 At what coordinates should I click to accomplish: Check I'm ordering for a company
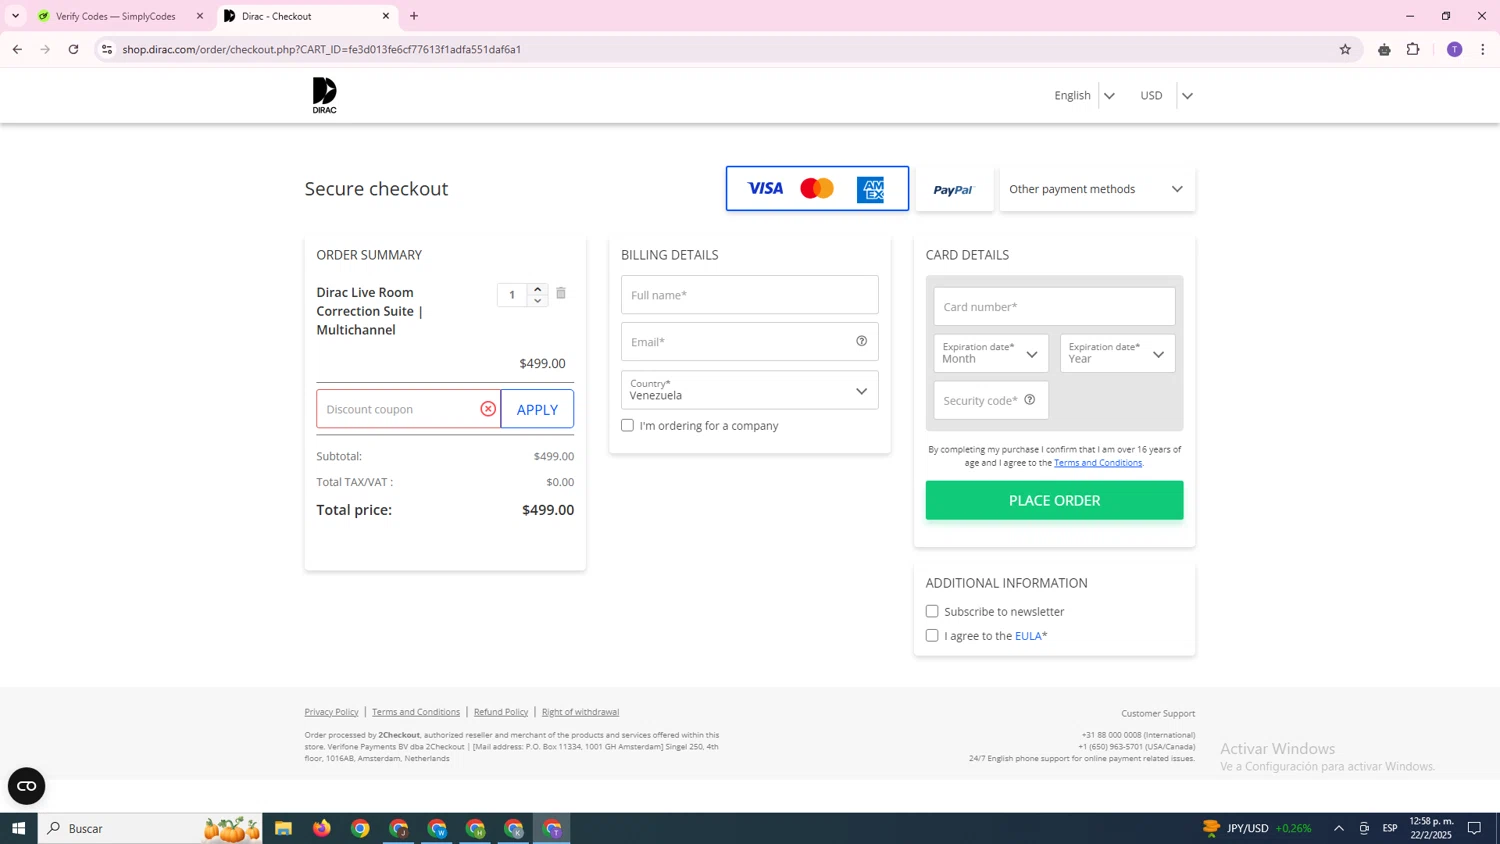click(x=627, y=425)
